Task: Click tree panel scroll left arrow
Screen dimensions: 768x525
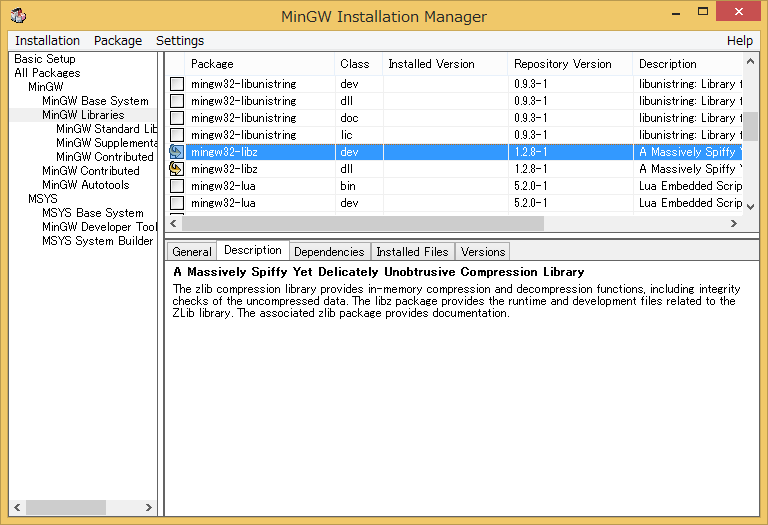Action: coord(17,507)
